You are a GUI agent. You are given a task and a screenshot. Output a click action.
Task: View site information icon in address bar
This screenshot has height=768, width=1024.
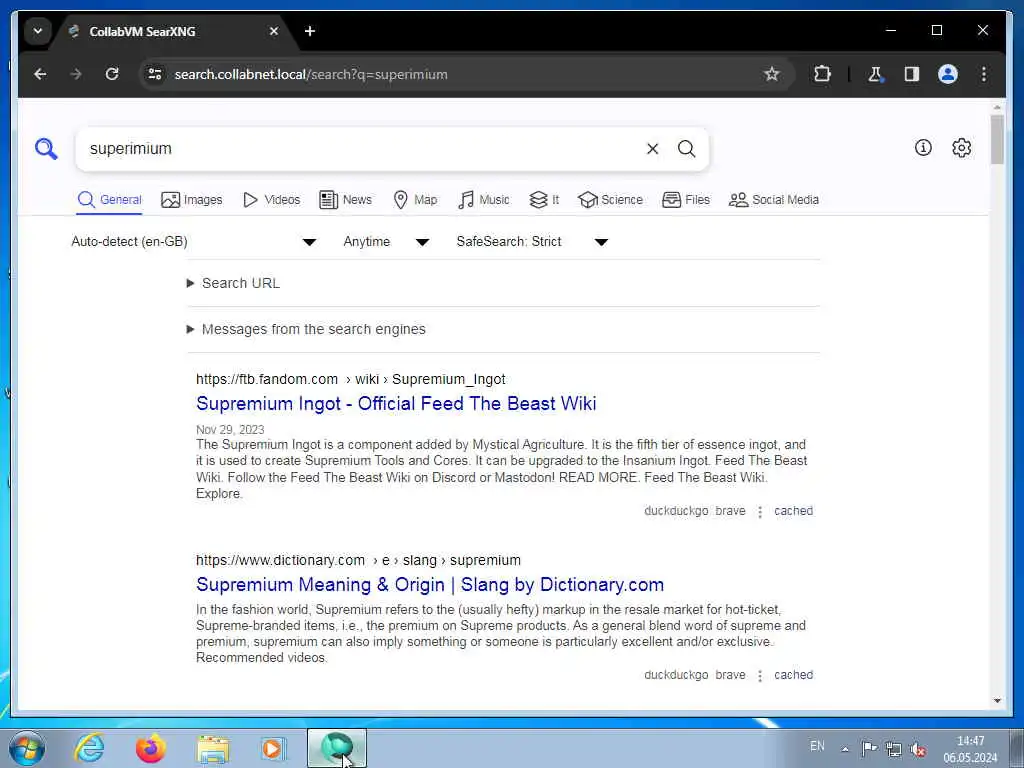(155, 74)
